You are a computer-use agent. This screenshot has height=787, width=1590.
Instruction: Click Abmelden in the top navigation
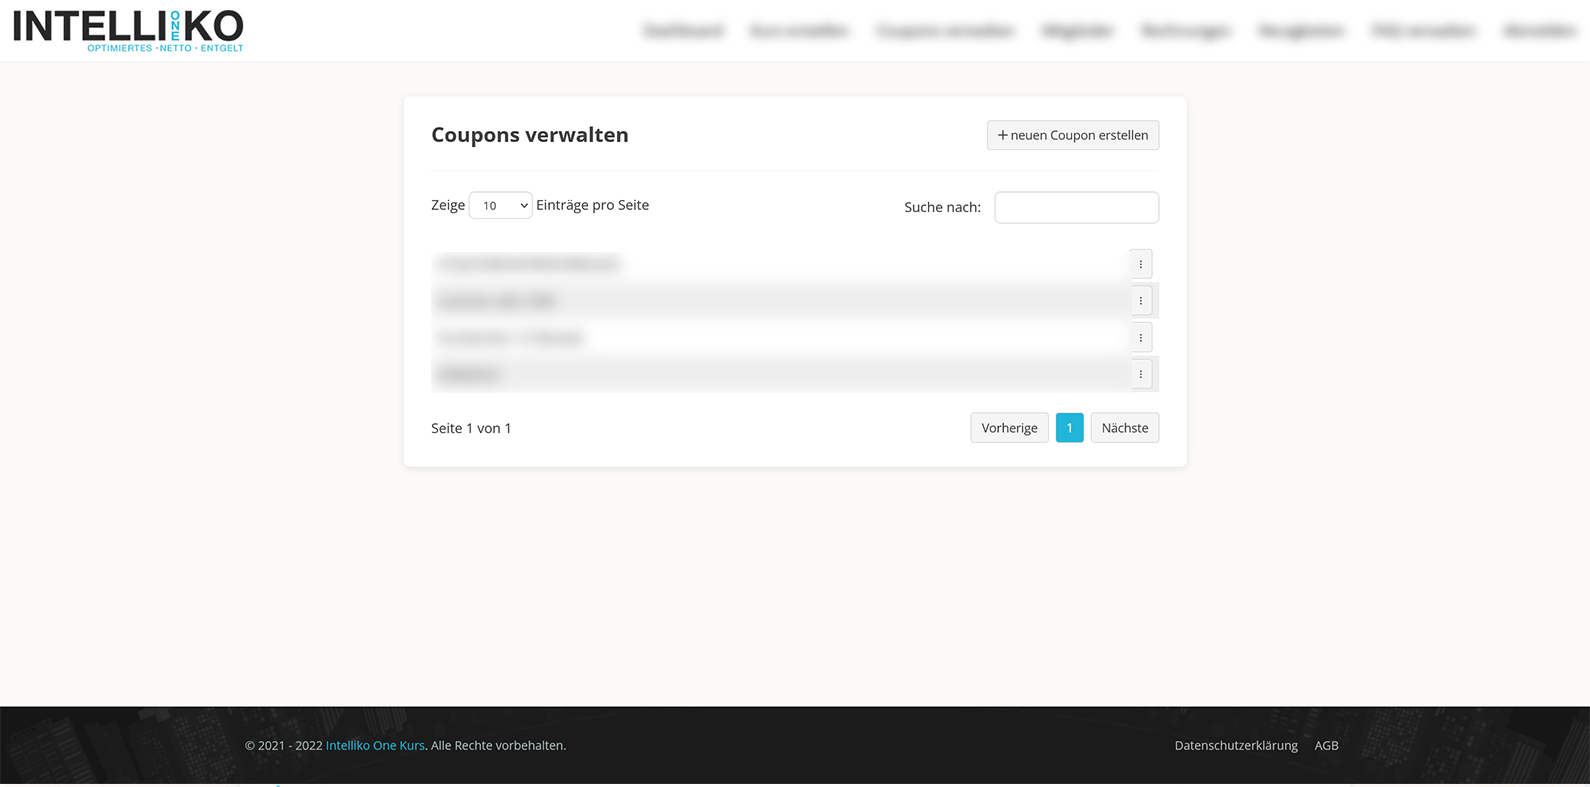(x=1539, y=31)
